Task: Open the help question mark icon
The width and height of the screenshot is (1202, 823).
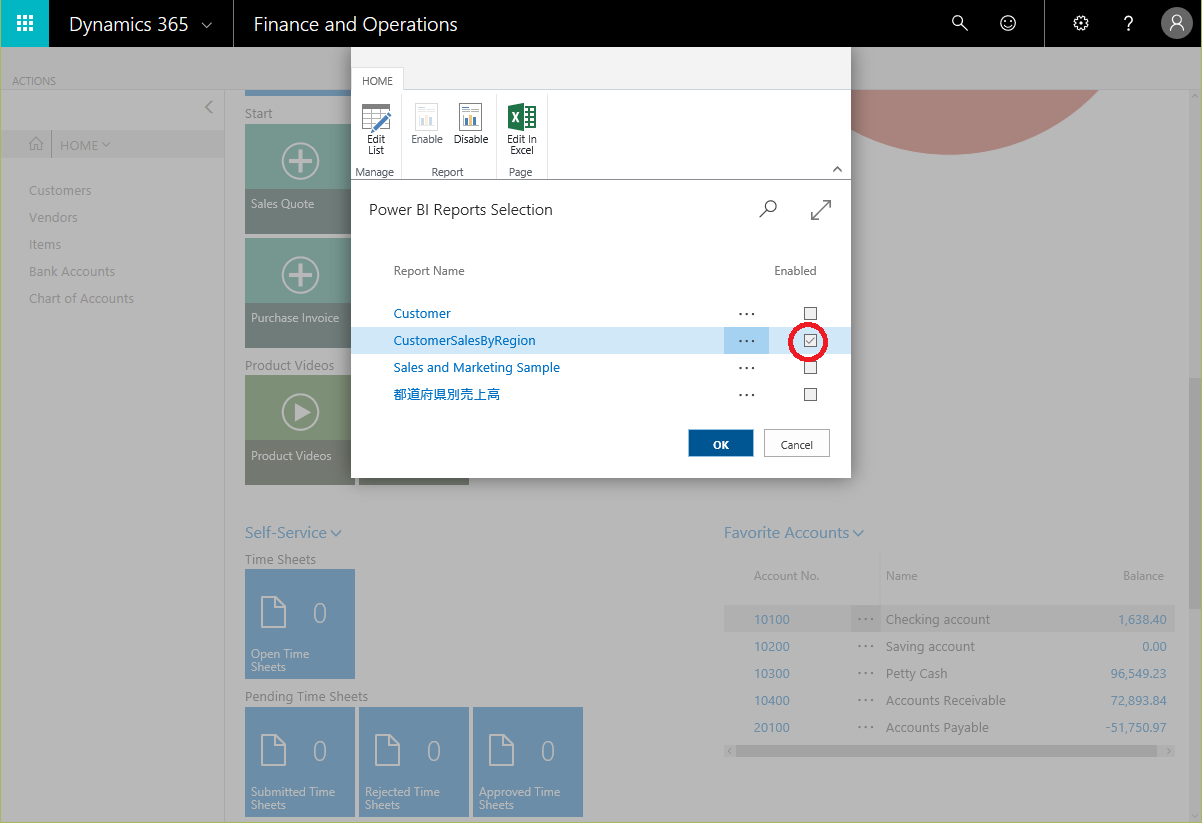Action: 1128,23
